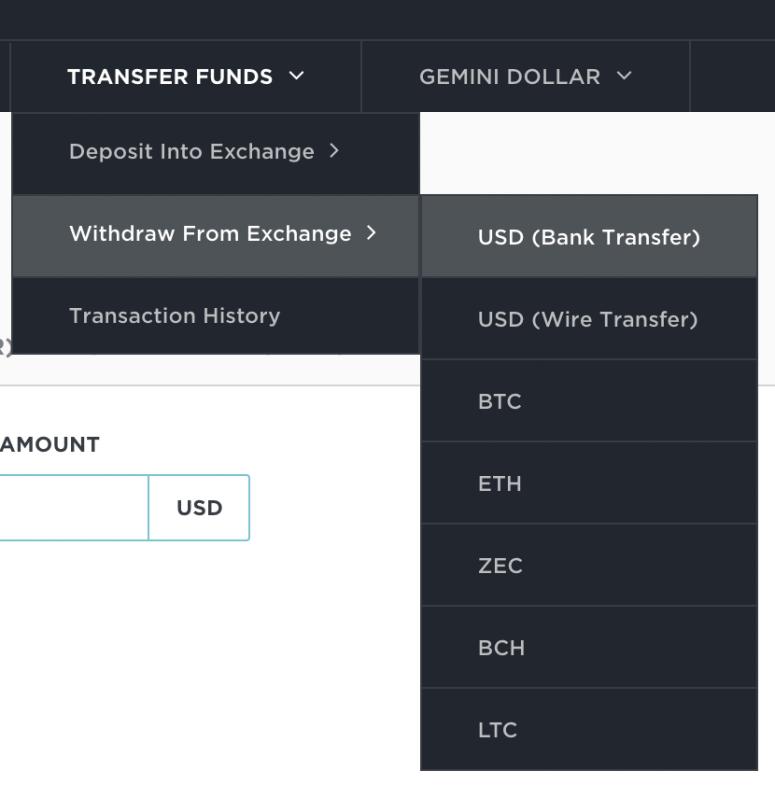Open Transaction History

[175, 316]
